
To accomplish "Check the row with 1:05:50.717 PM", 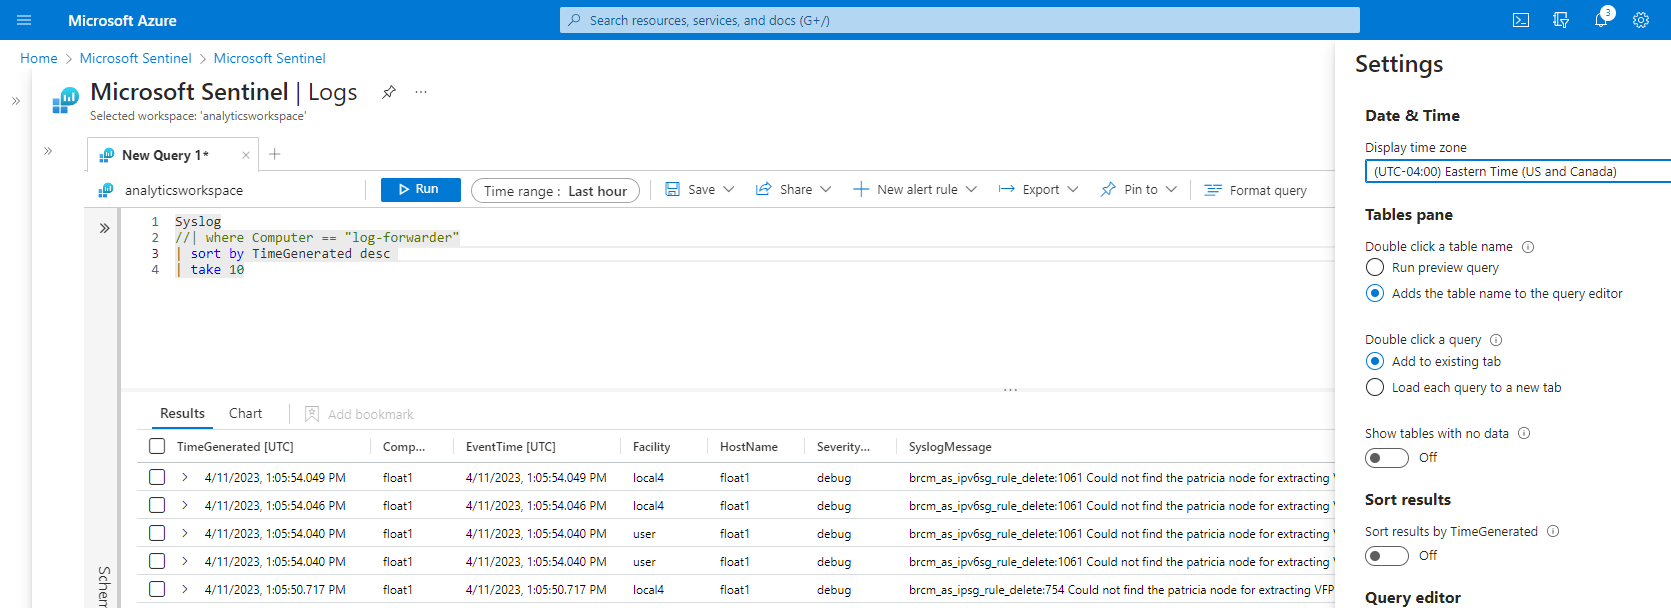I will [157, 589].
